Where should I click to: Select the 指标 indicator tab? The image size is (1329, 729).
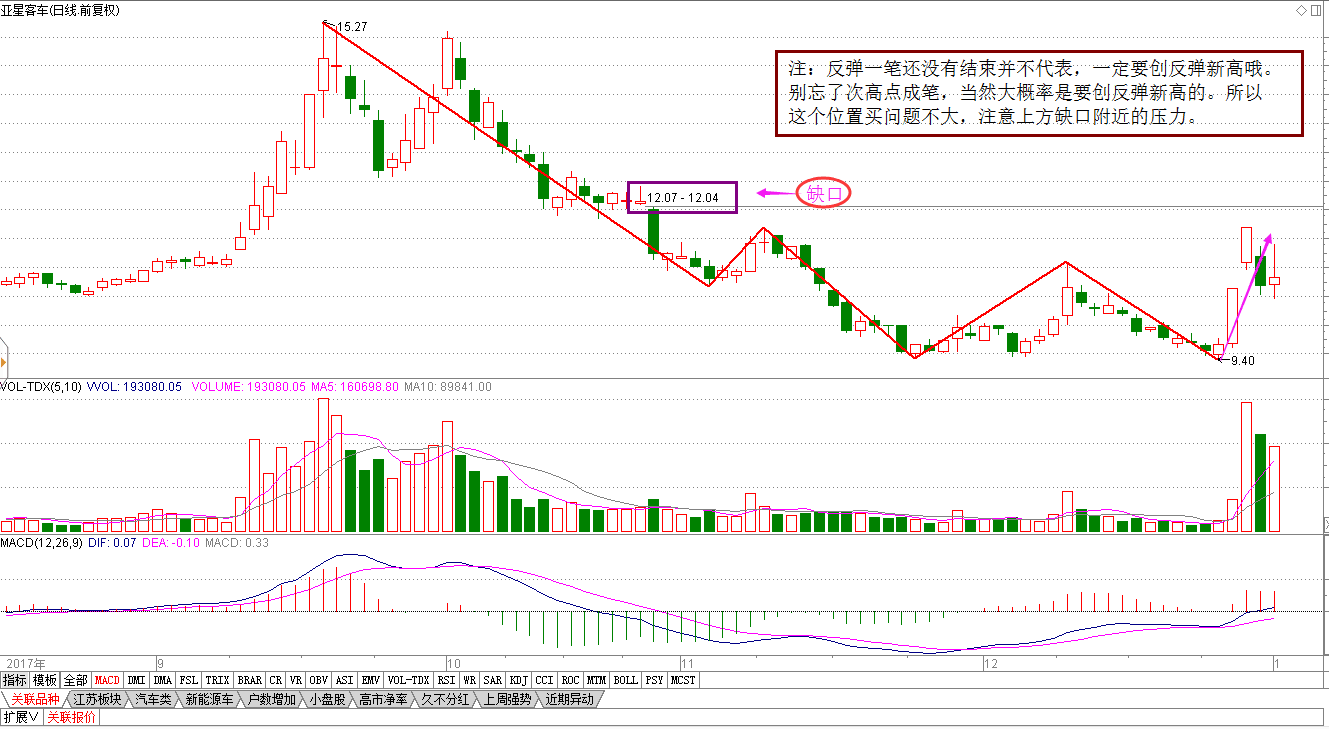[x=15, y=680]
